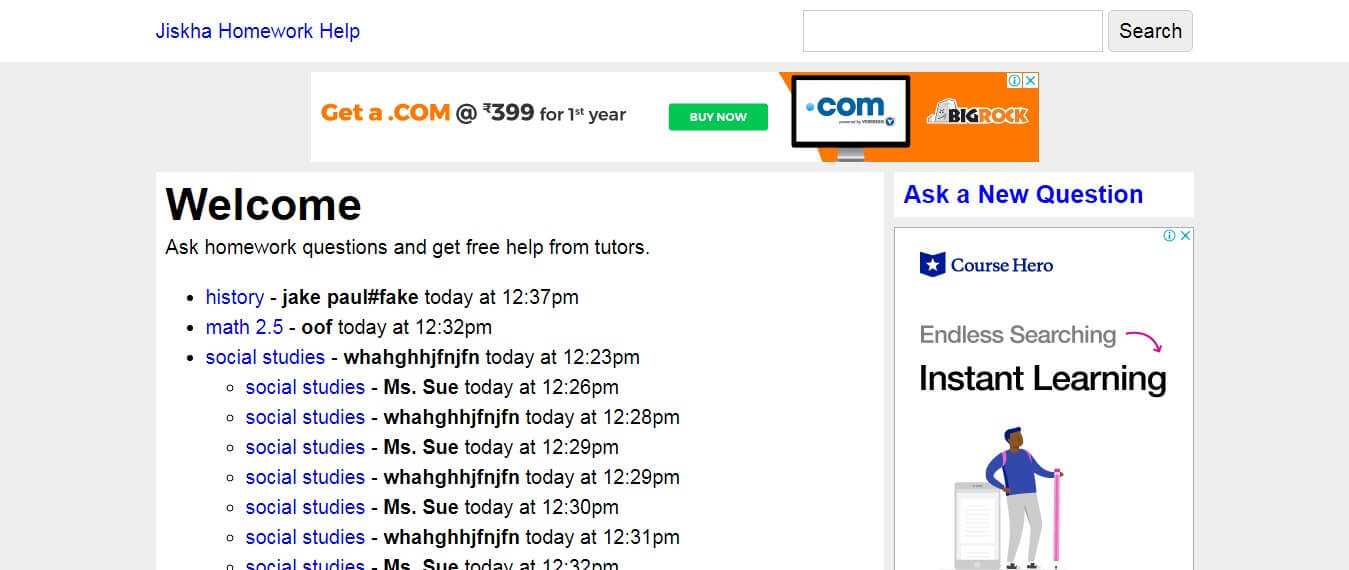Open social studies question posted at 12:23pm
The height and width of the screenshot is (570, 1349).
pos(265,357)
